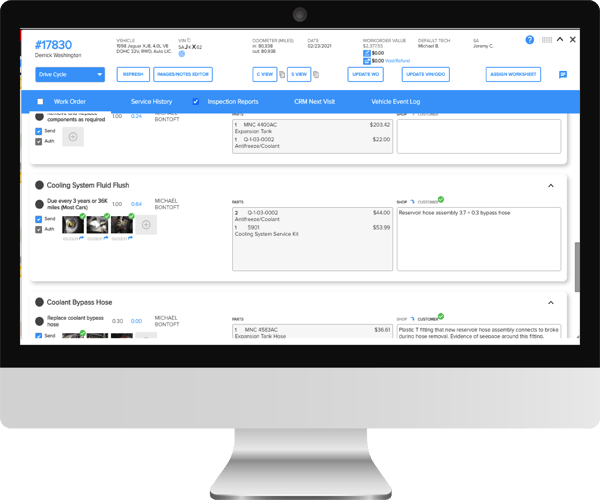Add image to components as required job
This screenshot has width=600, height=500.
tap(73, 137)
